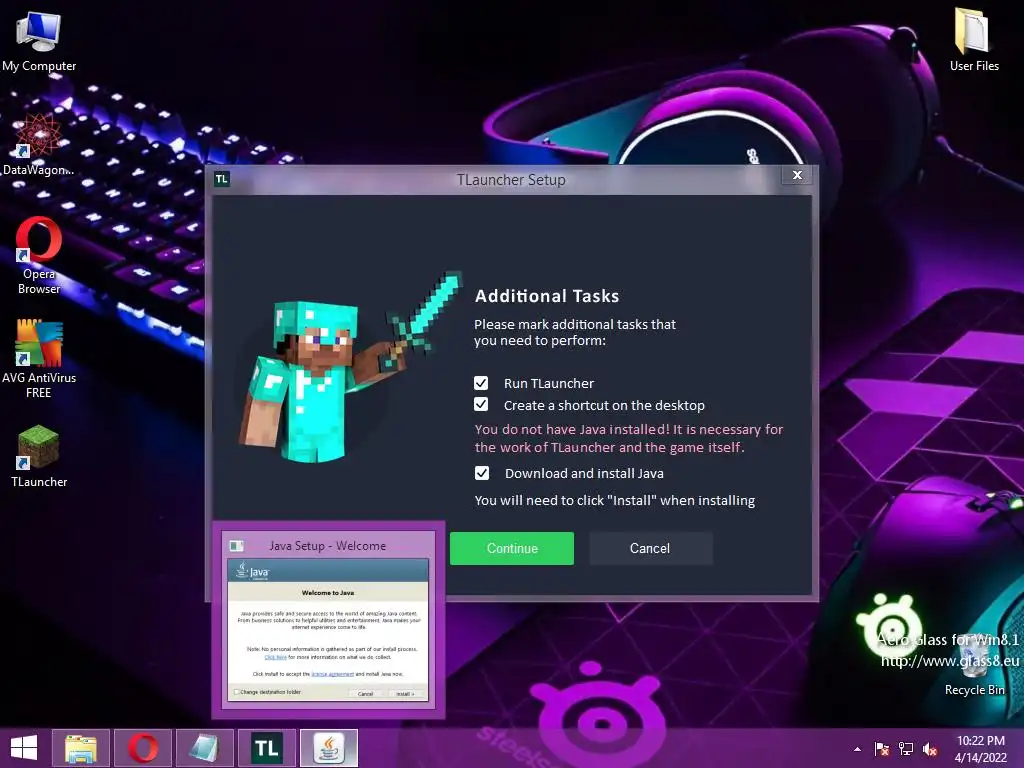1024x768 pixels.
Task: Click the Download and install Java label
Action: click(x=584, y=473)
